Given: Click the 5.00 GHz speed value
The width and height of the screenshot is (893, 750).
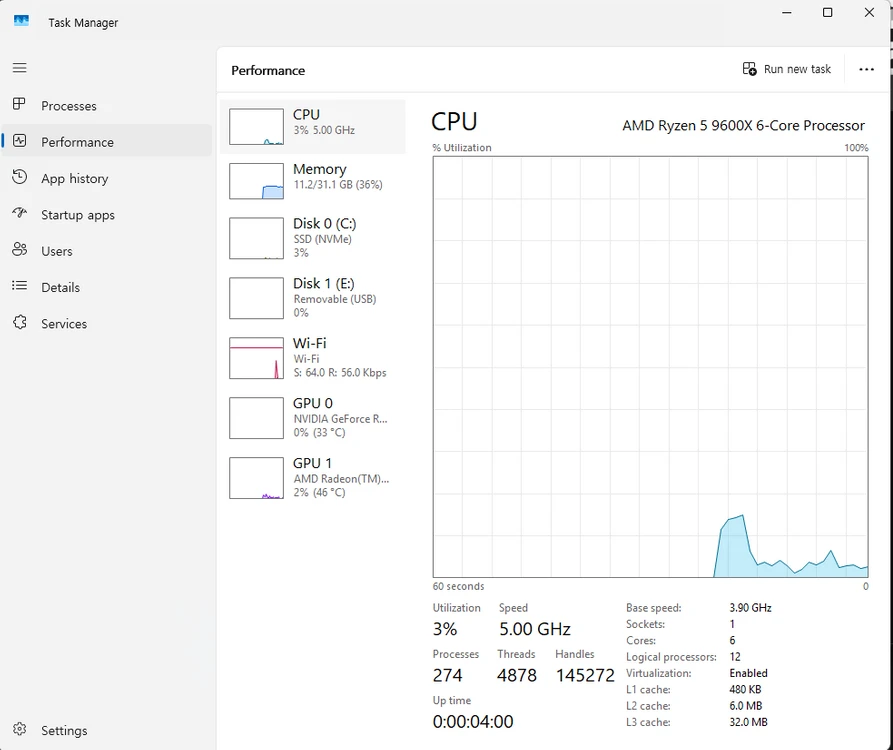Looking at the screenshot, I should point(535,629).
